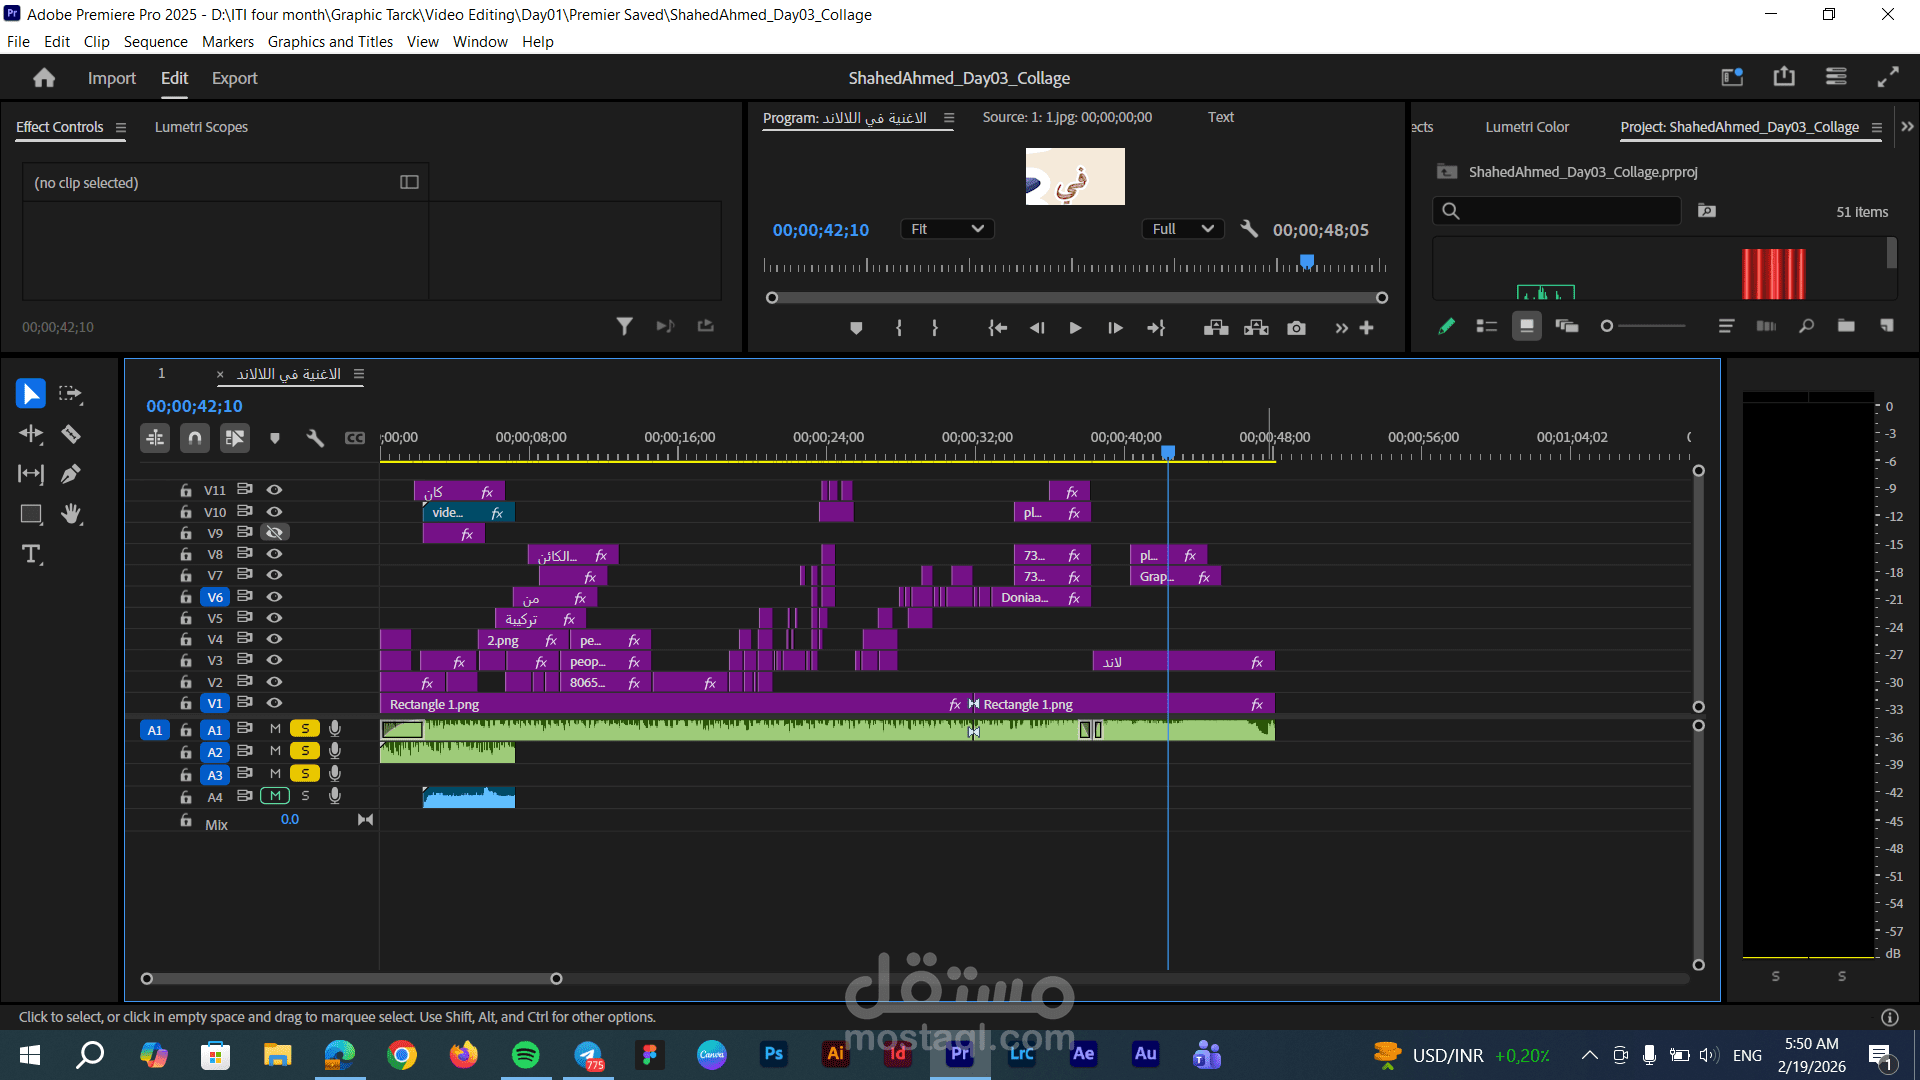Select the Type tool

[31, 554]
